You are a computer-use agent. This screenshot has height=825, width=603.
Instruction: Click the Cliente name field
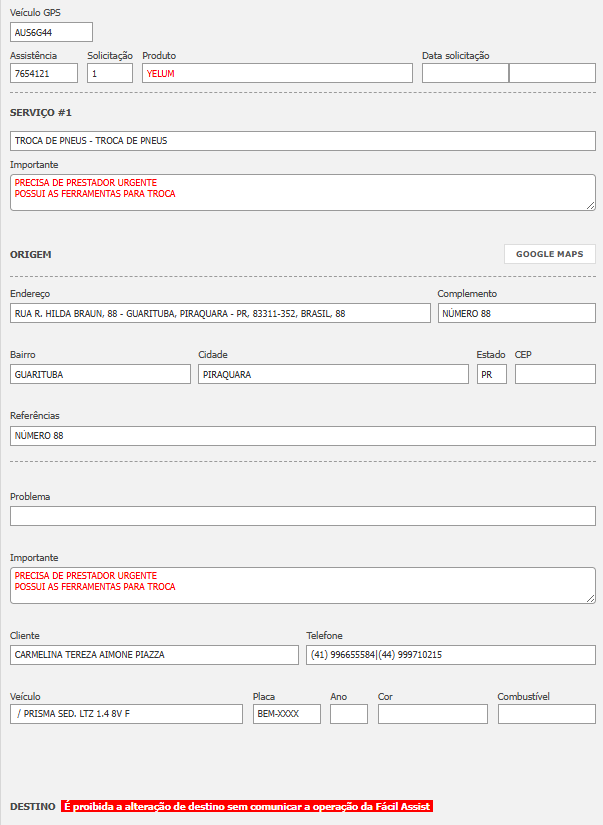pyautogui.click(x=154, y=655)
